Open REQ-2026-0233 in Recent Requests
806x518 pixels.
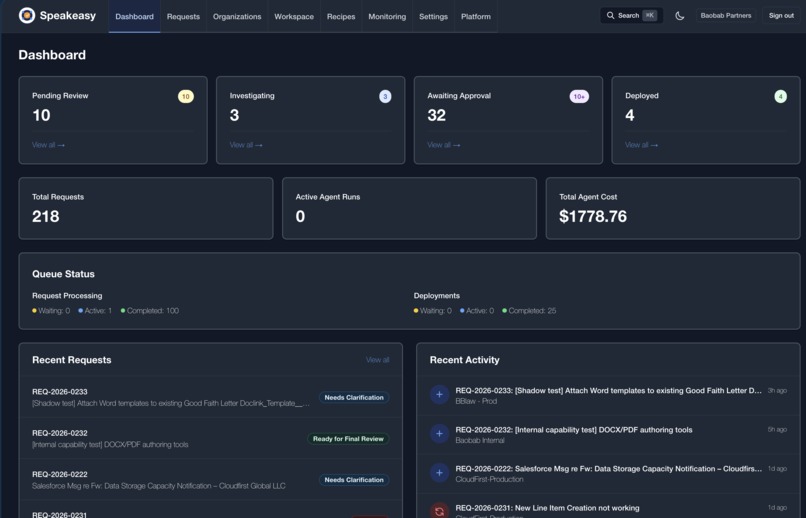pos(210,397)
